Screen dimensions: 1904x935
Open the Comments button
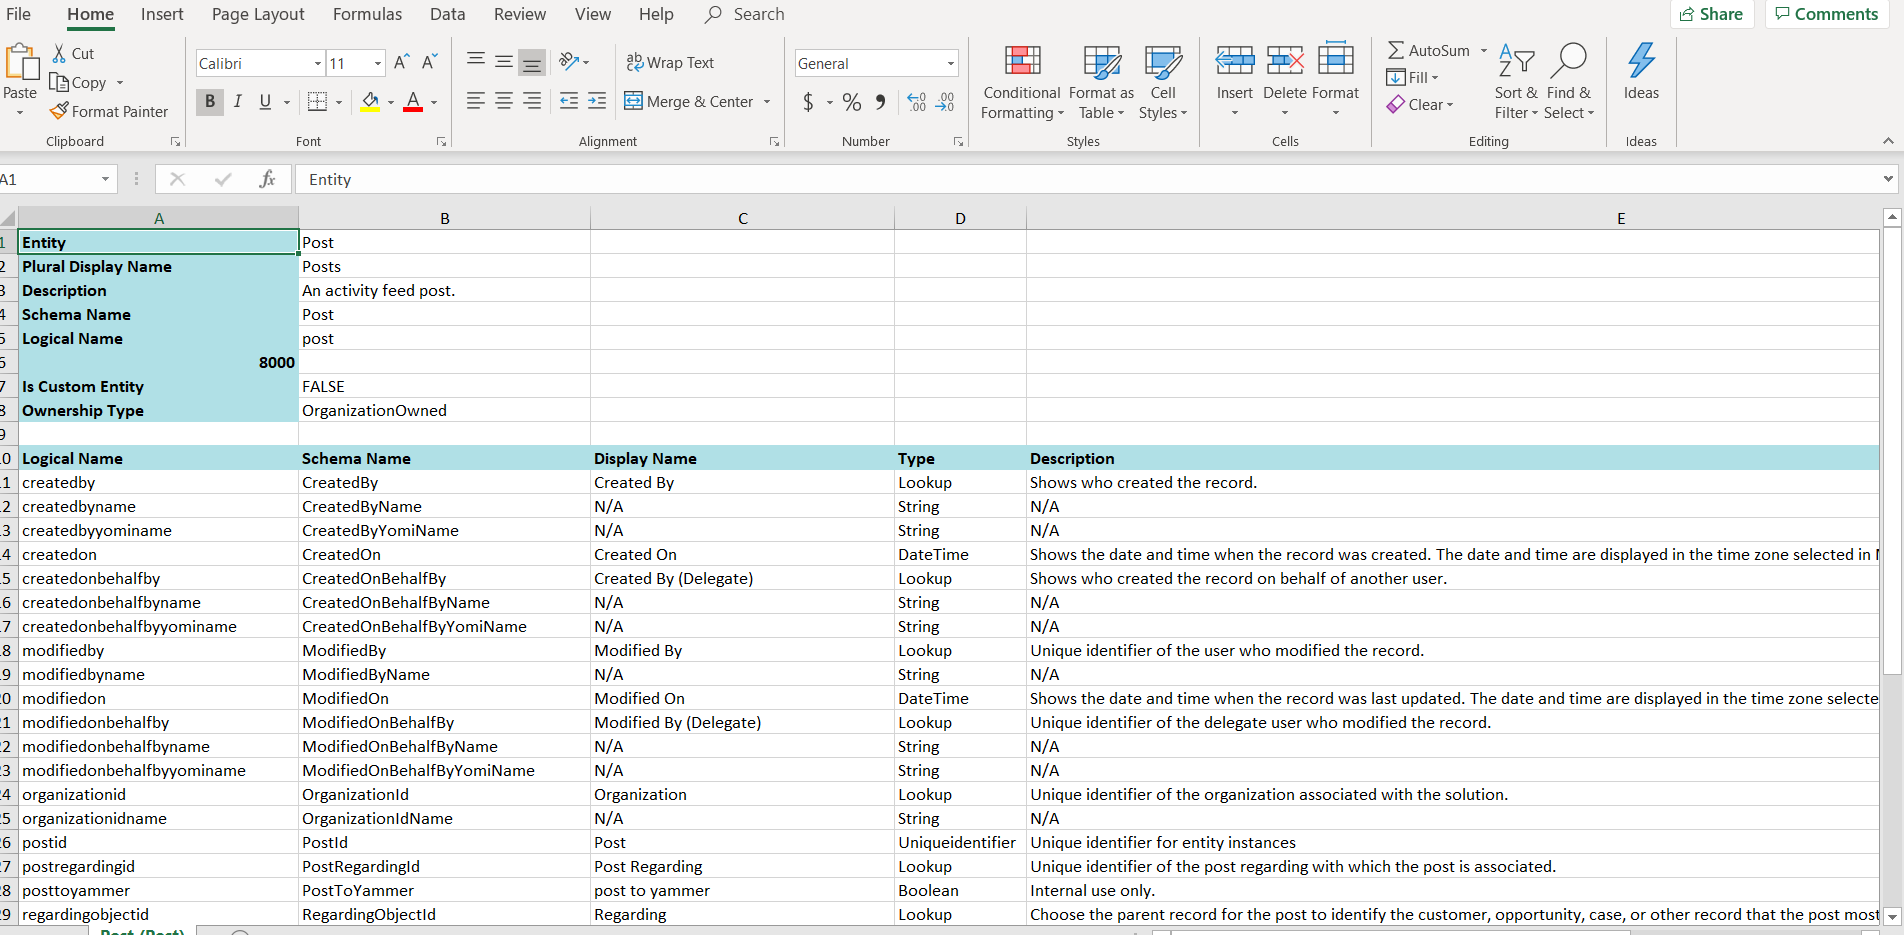[1826, 14]
